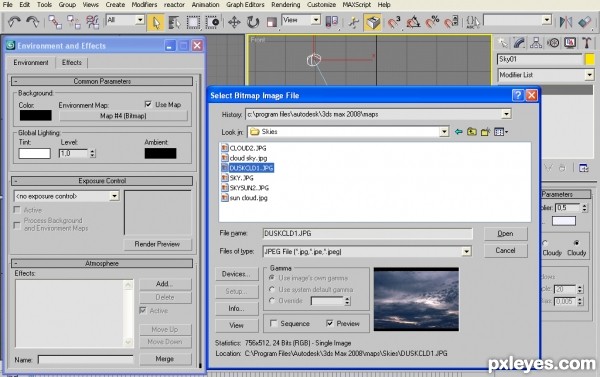This screenshot has height=377, width=600.
Task: Open the Rendering menu
Action: 285,5
